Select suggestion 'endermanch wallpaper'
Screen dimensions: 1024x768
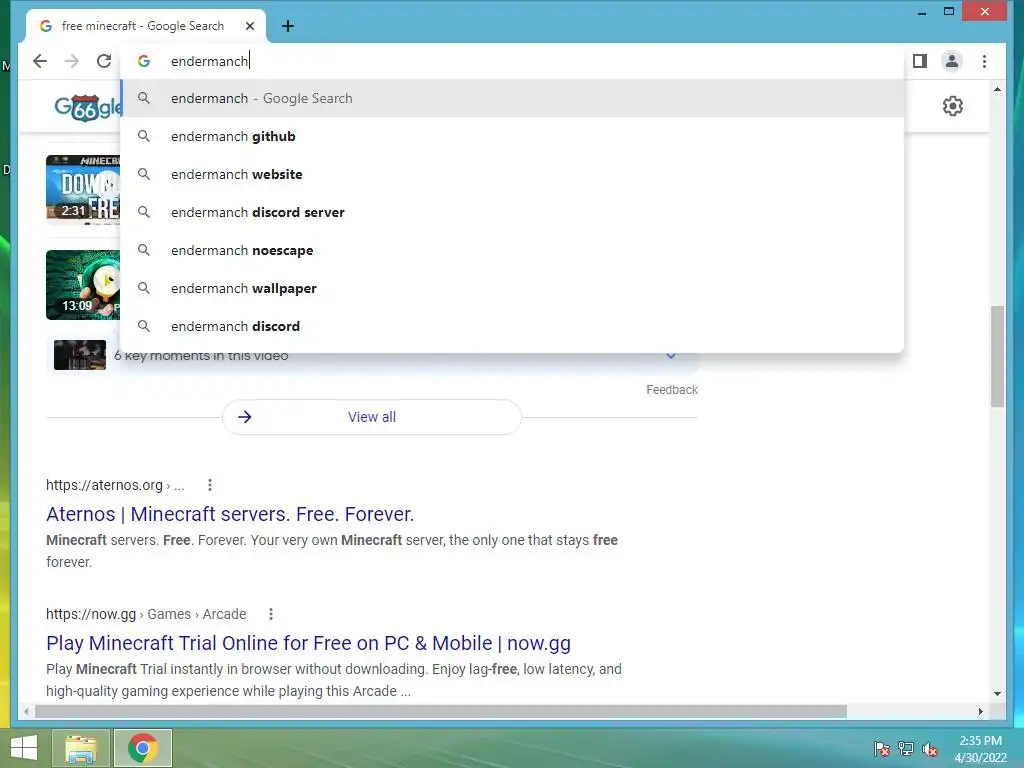tap(512, 288)
